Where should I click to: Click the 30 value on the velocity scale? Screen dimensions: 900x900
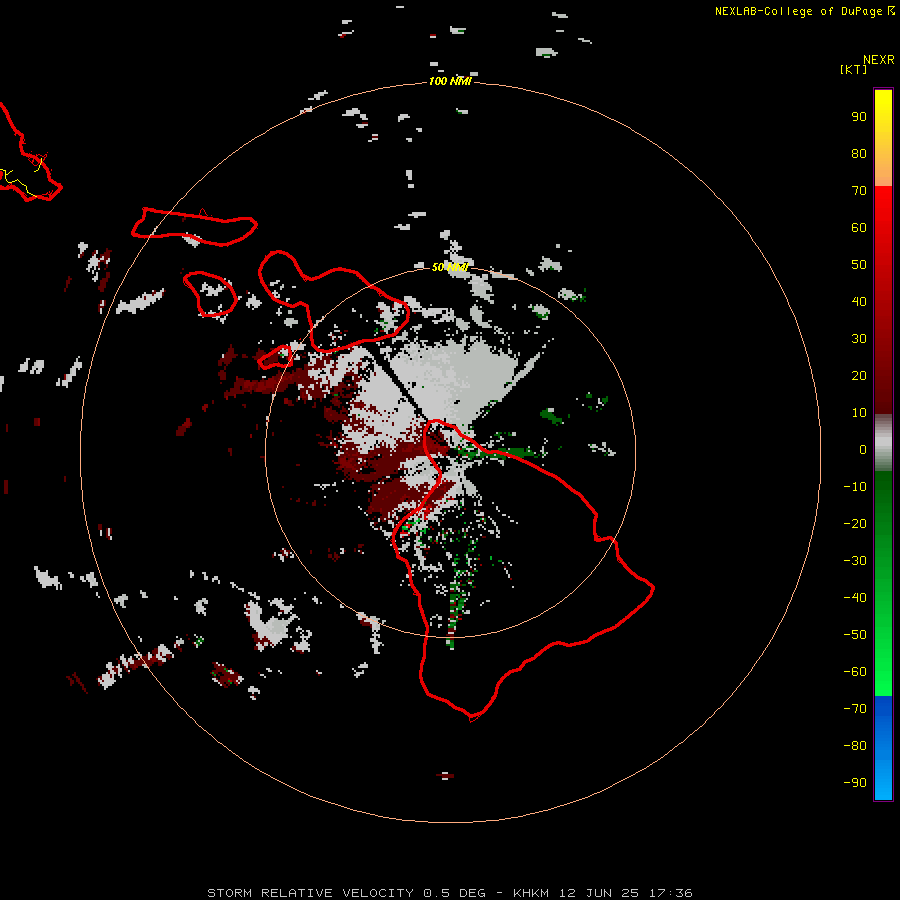tap(859, 339)
